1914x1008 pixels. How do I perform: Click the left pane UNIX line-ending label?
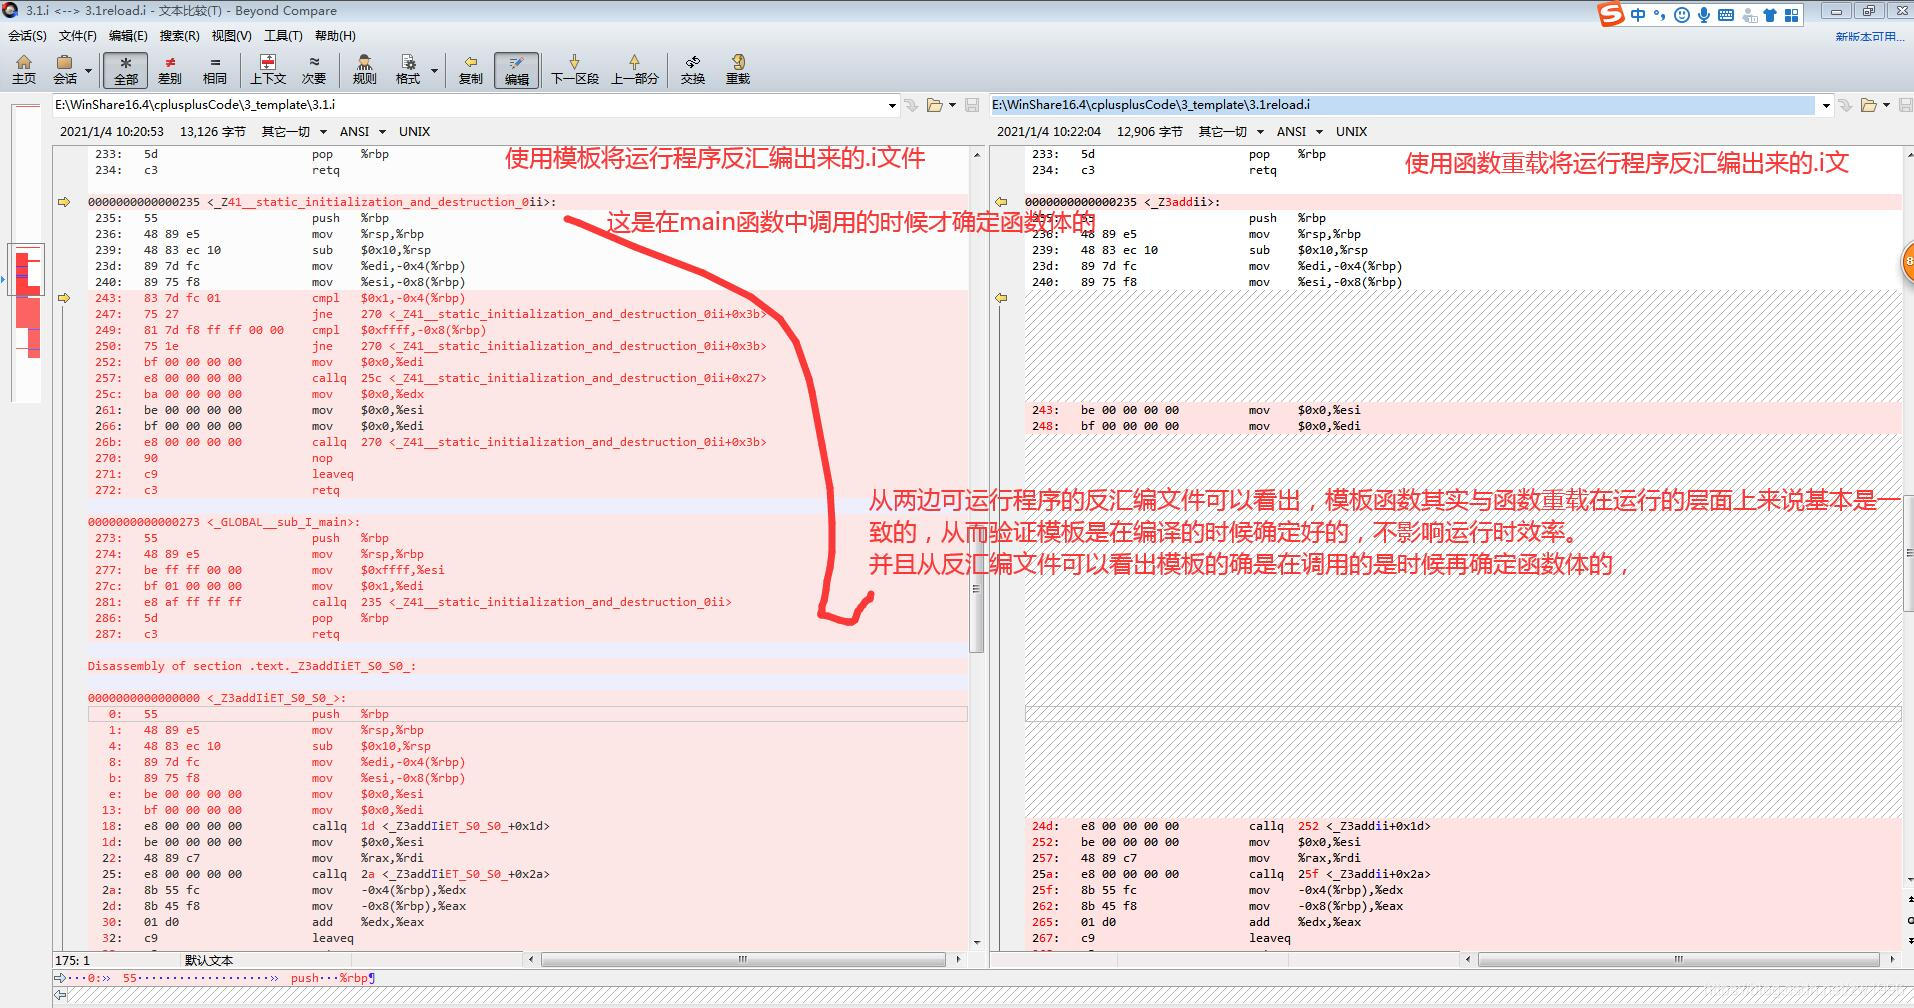[x=414, y=131]
